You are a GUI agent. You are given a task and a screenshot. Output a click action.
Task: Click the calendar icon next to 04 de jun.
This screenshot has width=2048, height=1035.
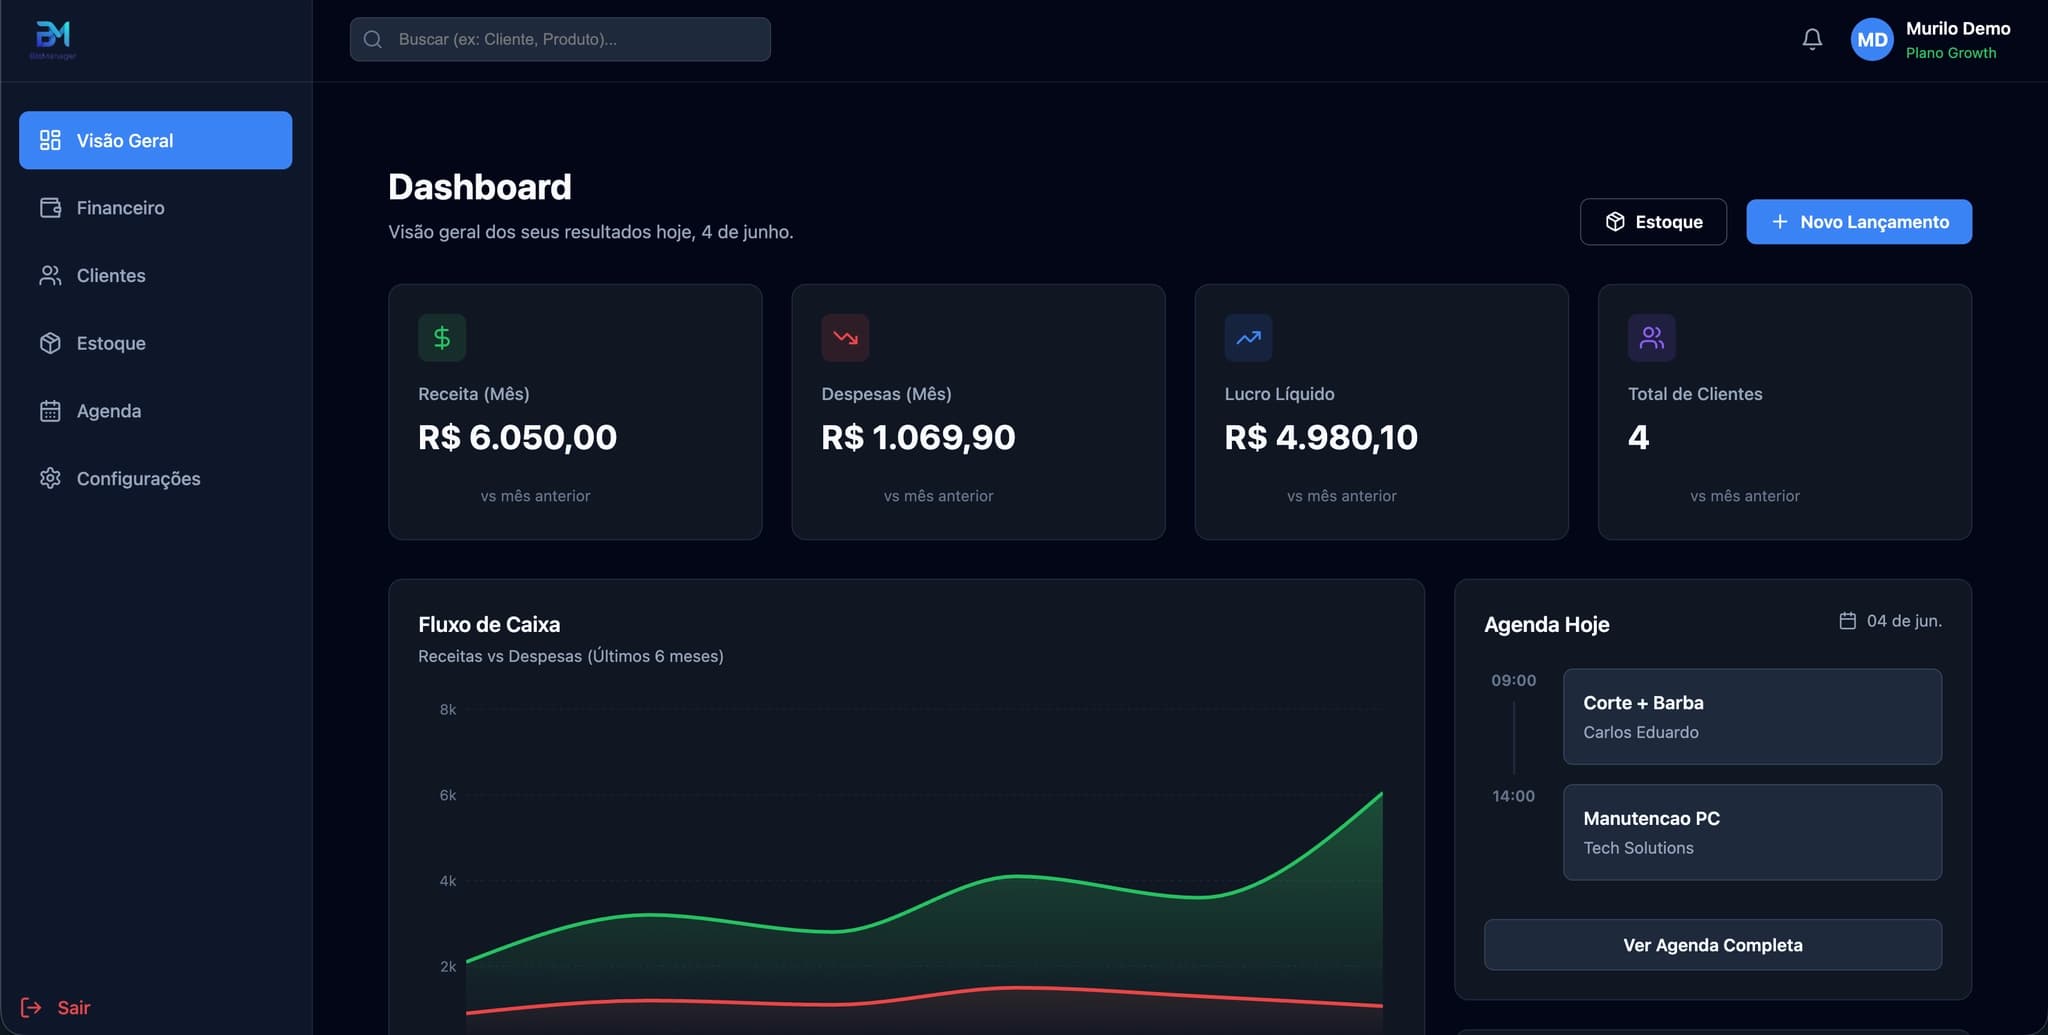click(x=1848, y=621)
